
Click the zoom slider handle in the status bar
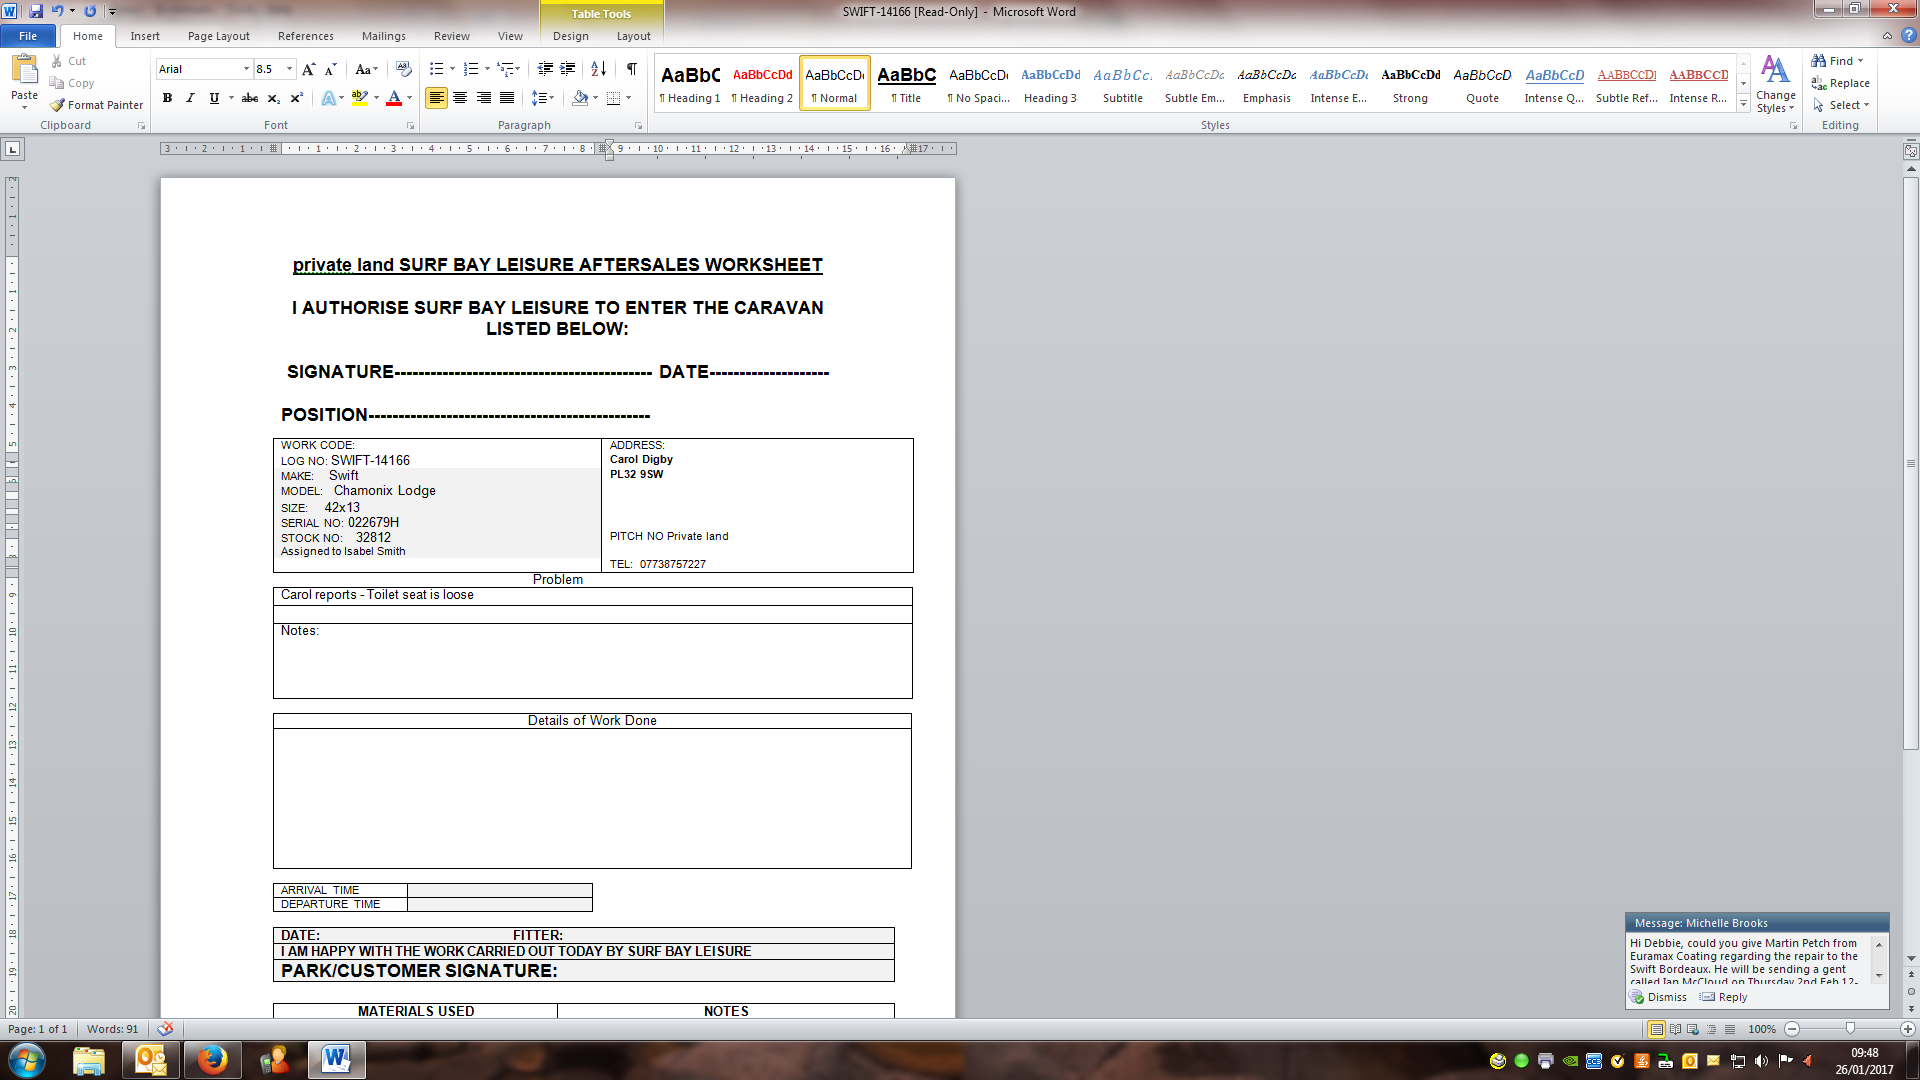point(1850,1029)
